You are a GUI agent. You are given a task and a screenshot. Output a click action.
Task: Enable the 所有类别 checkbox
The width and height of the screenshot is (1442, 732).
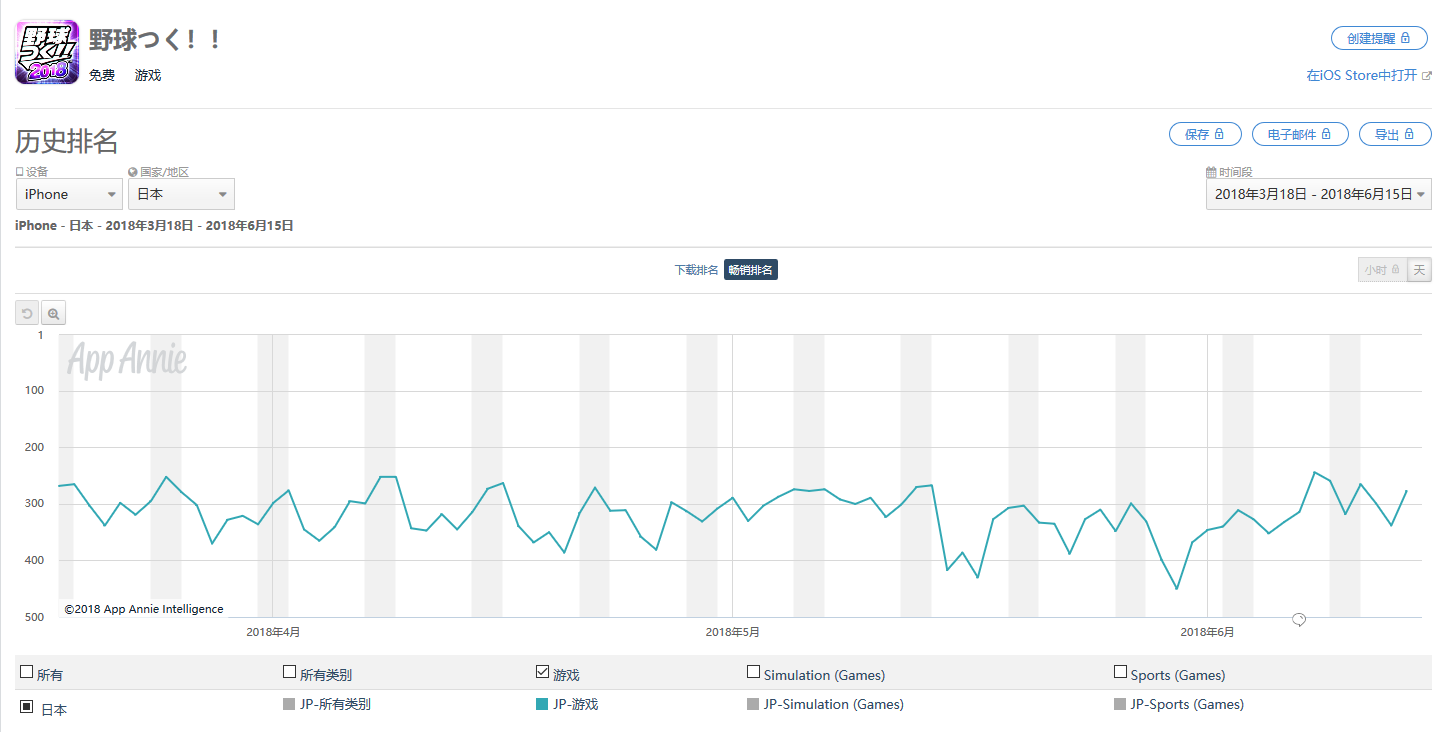pos(290,673)
